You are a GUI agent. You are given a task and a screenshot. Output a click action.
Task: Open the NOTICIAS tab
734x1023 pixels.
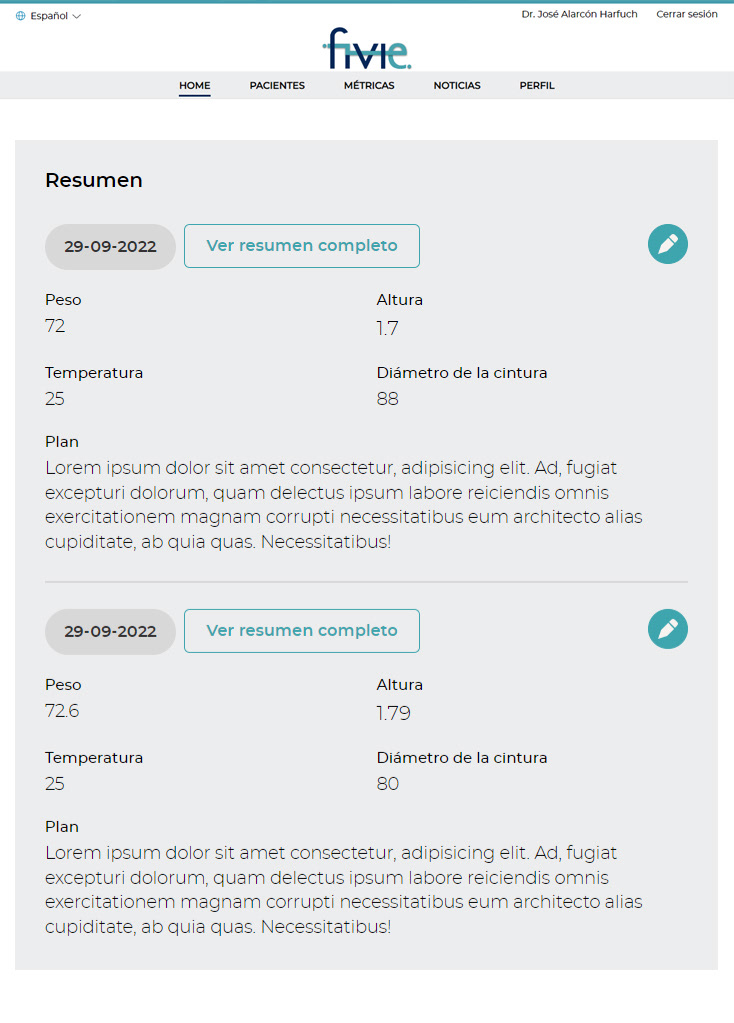457,85
